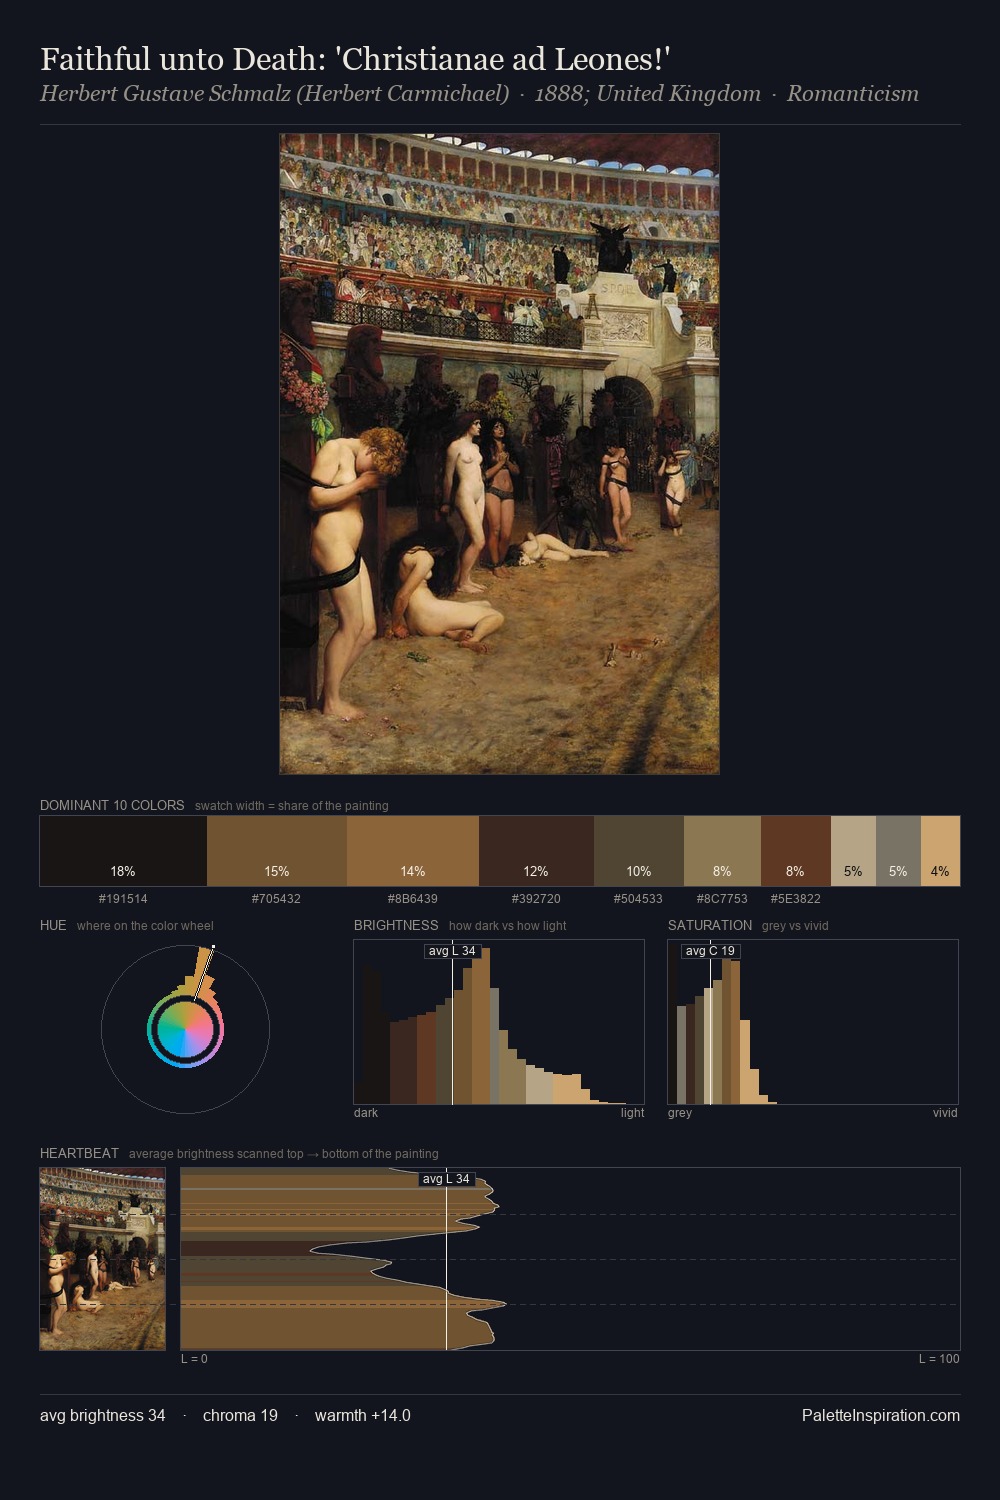Click the artist name Herbert Gustave Schmalz
The image size is (1000, 1500).
[274, 94]
